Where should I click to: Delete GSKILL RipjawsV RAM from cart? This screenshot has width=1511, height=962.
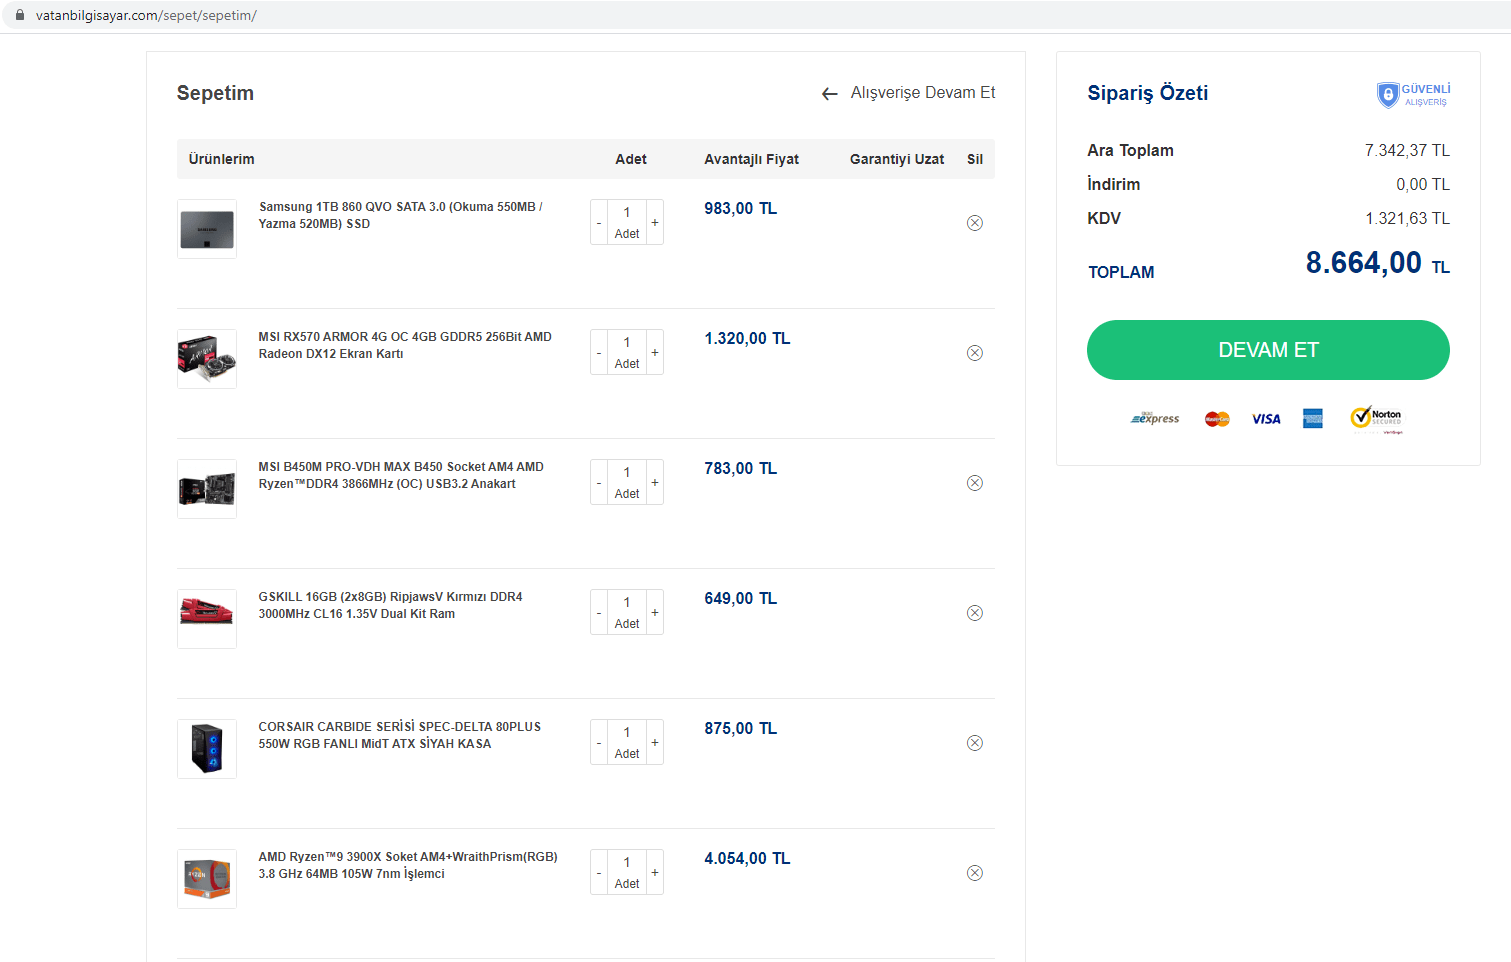pyautogui.click(x=975, y=613)
